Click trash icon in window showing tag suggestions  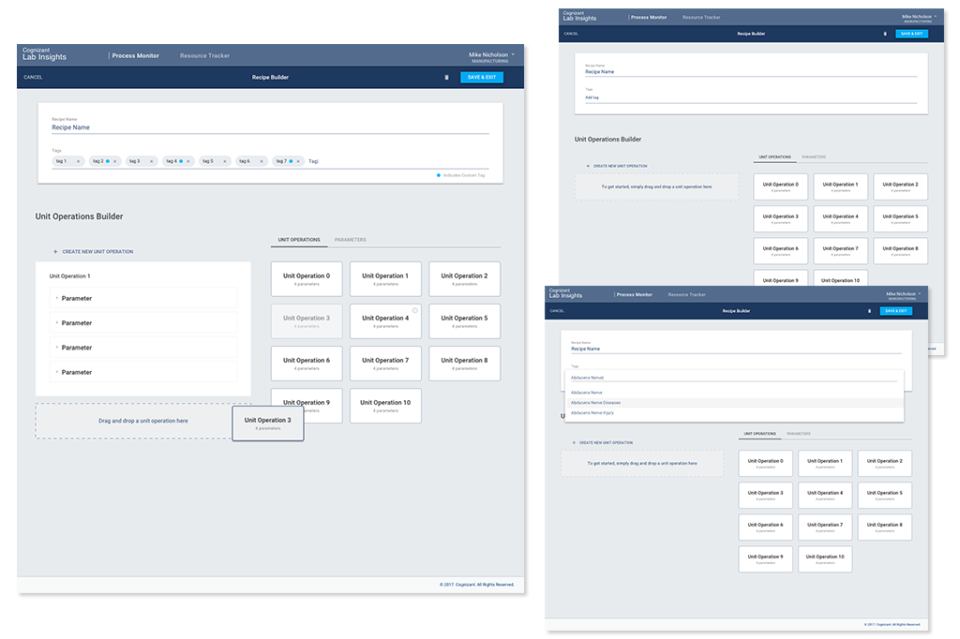869,311
